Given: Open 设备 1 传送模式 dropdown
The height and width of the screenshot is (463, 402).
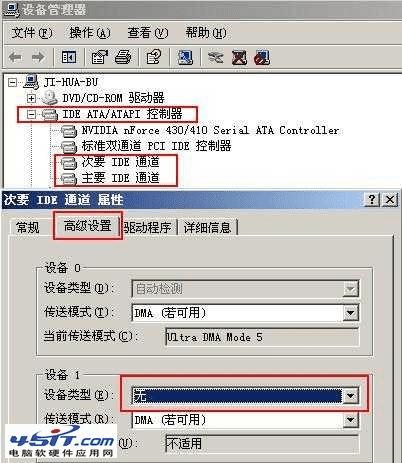Looking at the screenshot, I should tap(351, 420).
